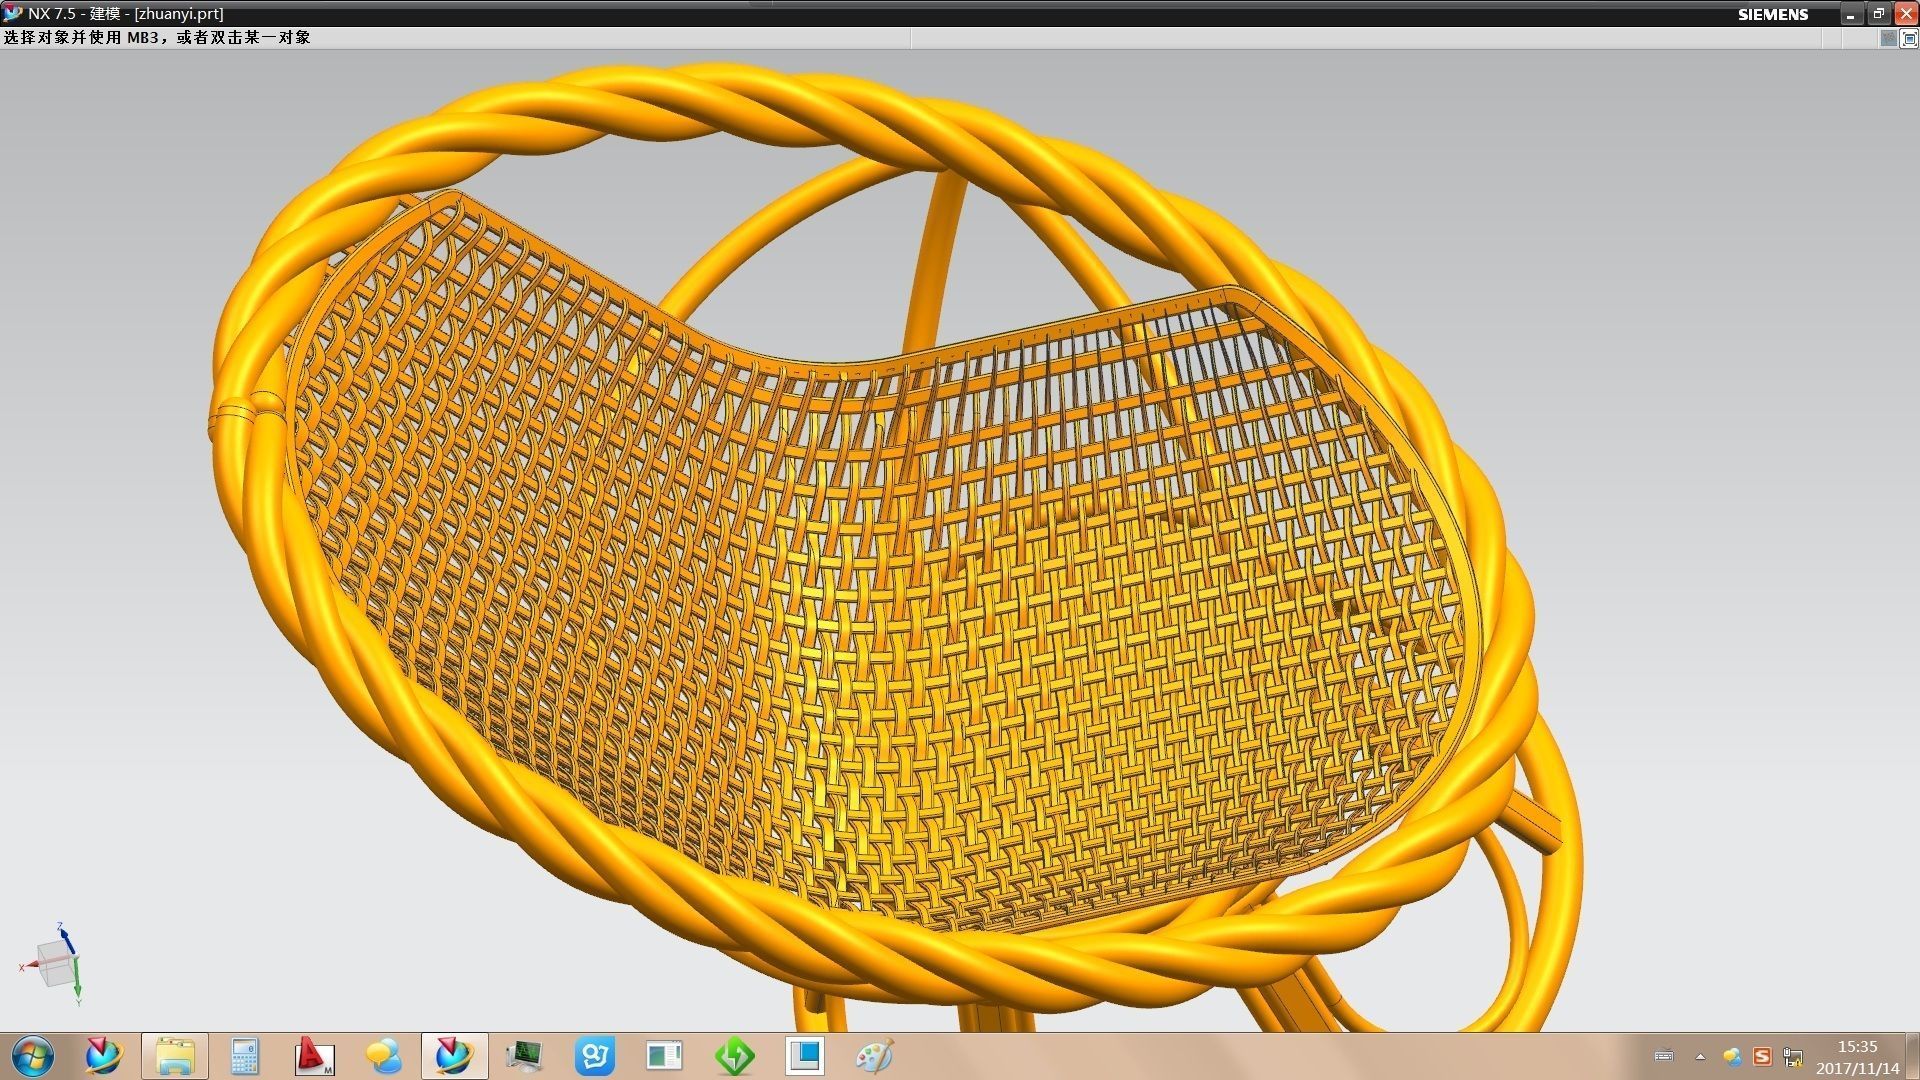
Task: Open the green window panel taskbar app
Action: click(x=664, y=1056)
